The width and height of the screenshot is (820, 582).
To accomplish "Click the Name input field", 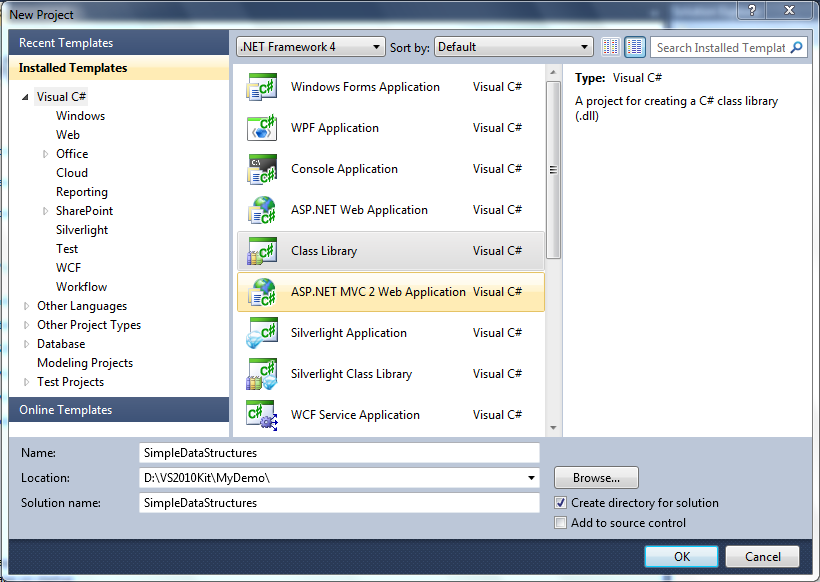I will pos(339,453).
